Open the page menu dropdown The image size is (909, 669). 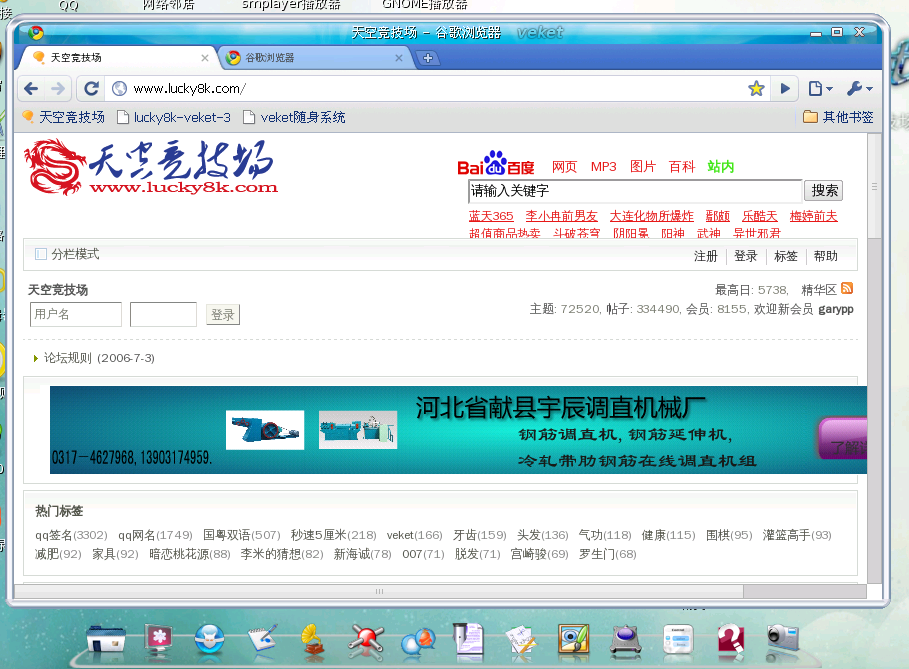[820, 89]
